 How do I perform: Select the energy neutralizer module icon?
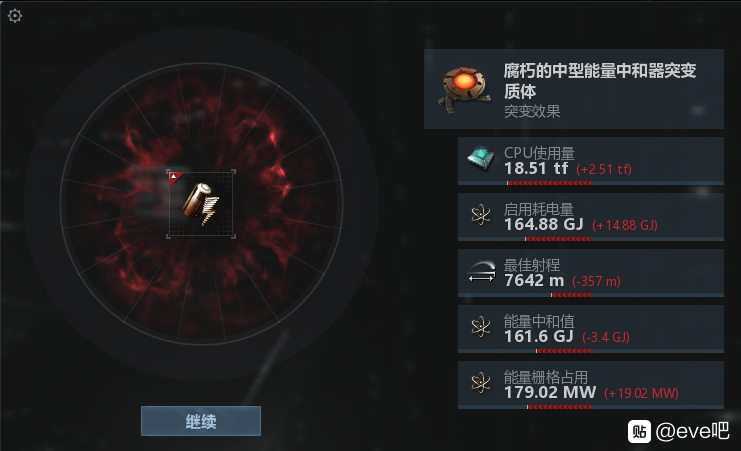click(201, 204)
